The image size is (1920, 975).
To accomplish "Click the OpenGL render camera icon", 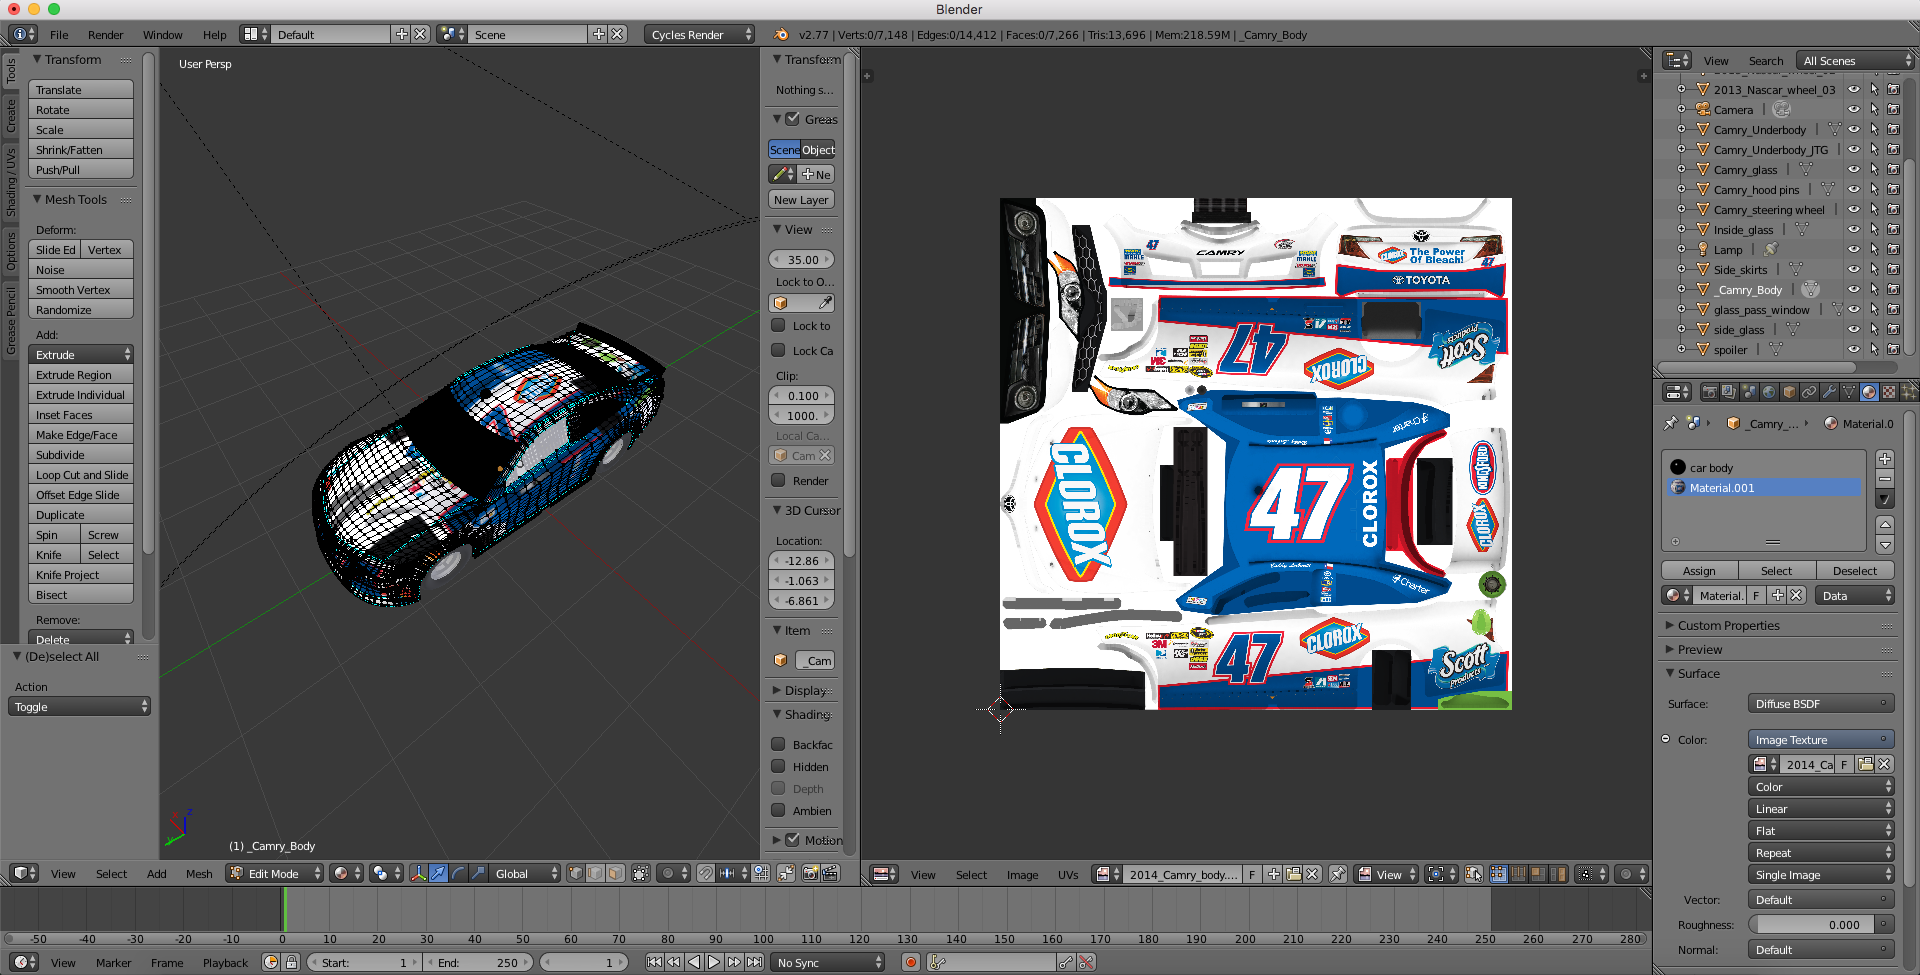I will [811, 873].
